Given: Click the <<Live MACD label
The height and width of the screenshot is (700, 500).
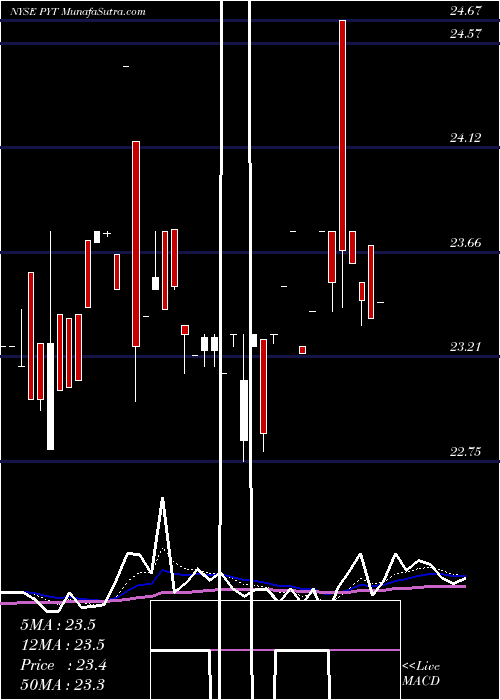Looking at the screenshot, I should pos(421,673).
